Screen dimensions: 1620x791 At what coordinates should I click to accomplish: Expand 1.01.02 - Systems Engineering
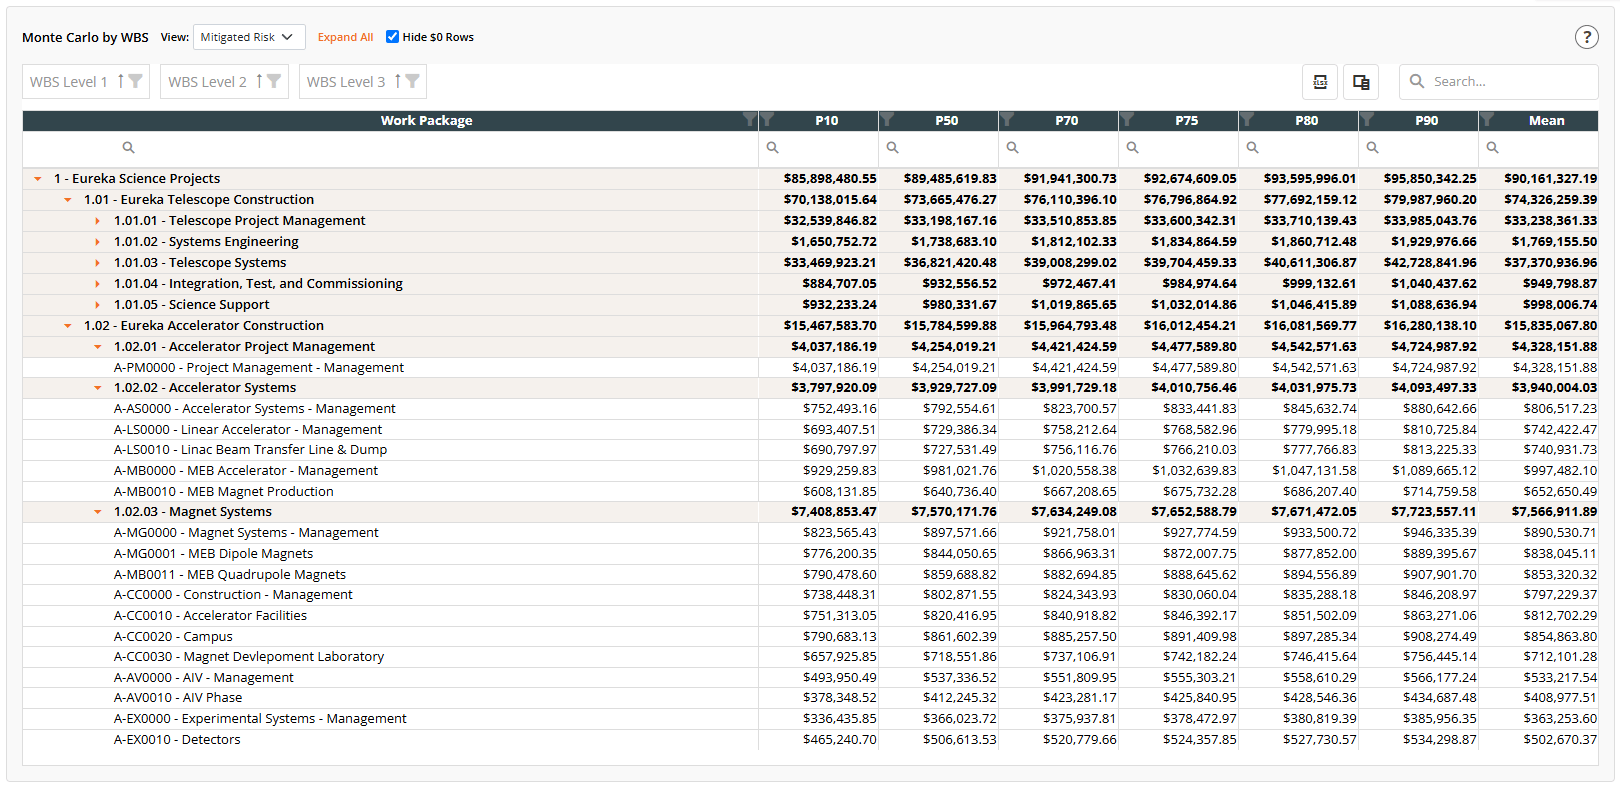pos(97,242)
